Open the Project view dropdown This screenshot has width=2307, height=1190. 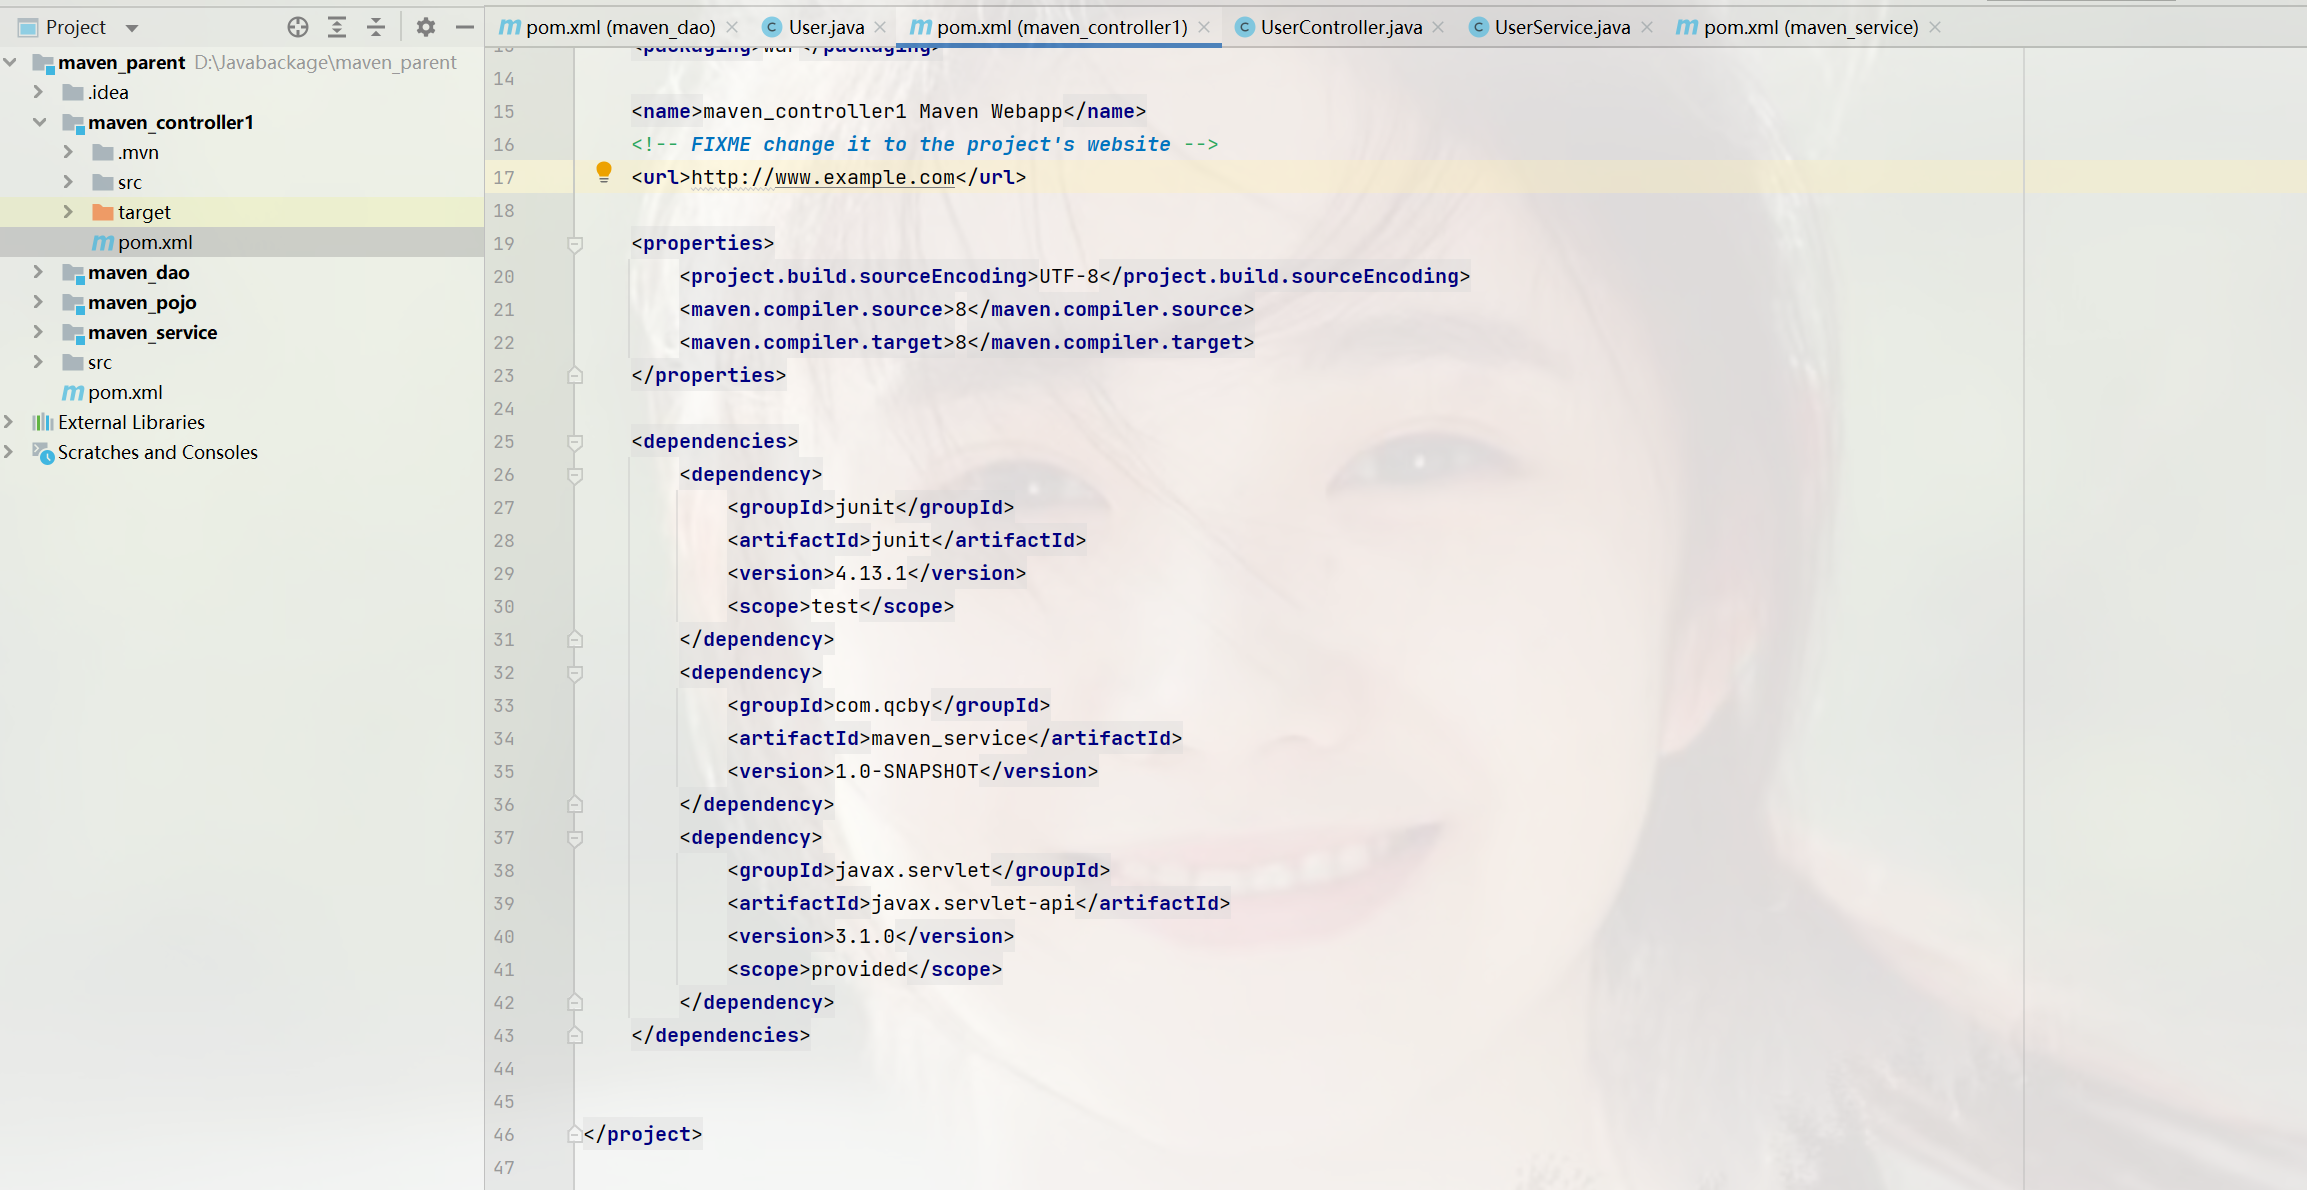[x=132, y=28]
